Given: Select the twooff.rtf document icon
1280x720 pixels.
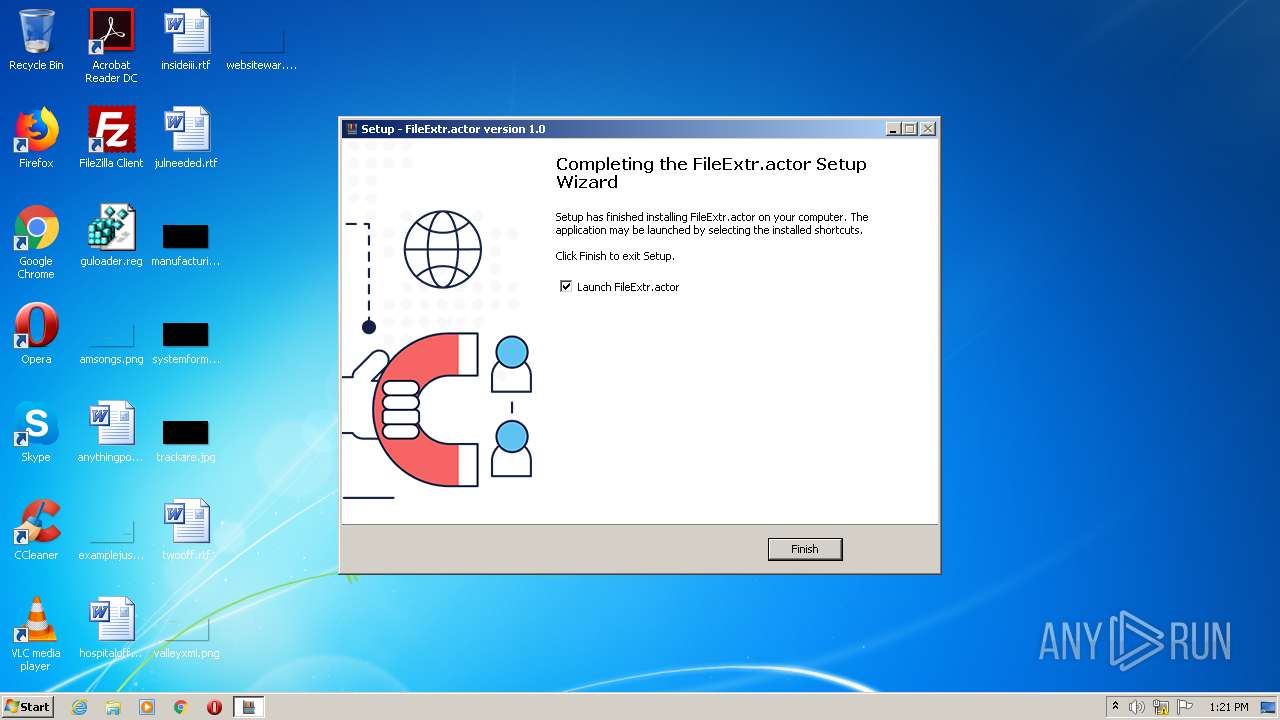Looking at the screenshot, I should click(x=186, y=530).
